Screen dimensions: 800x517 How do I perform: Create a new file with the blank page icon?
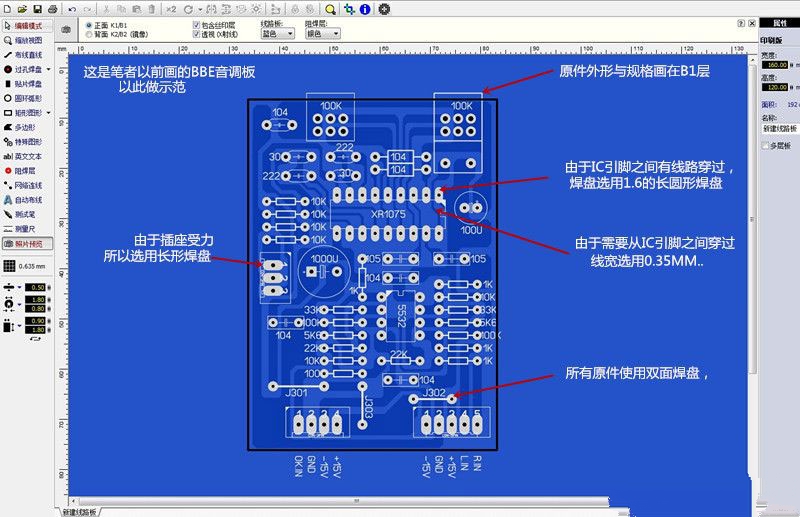[x=7, y=9]
